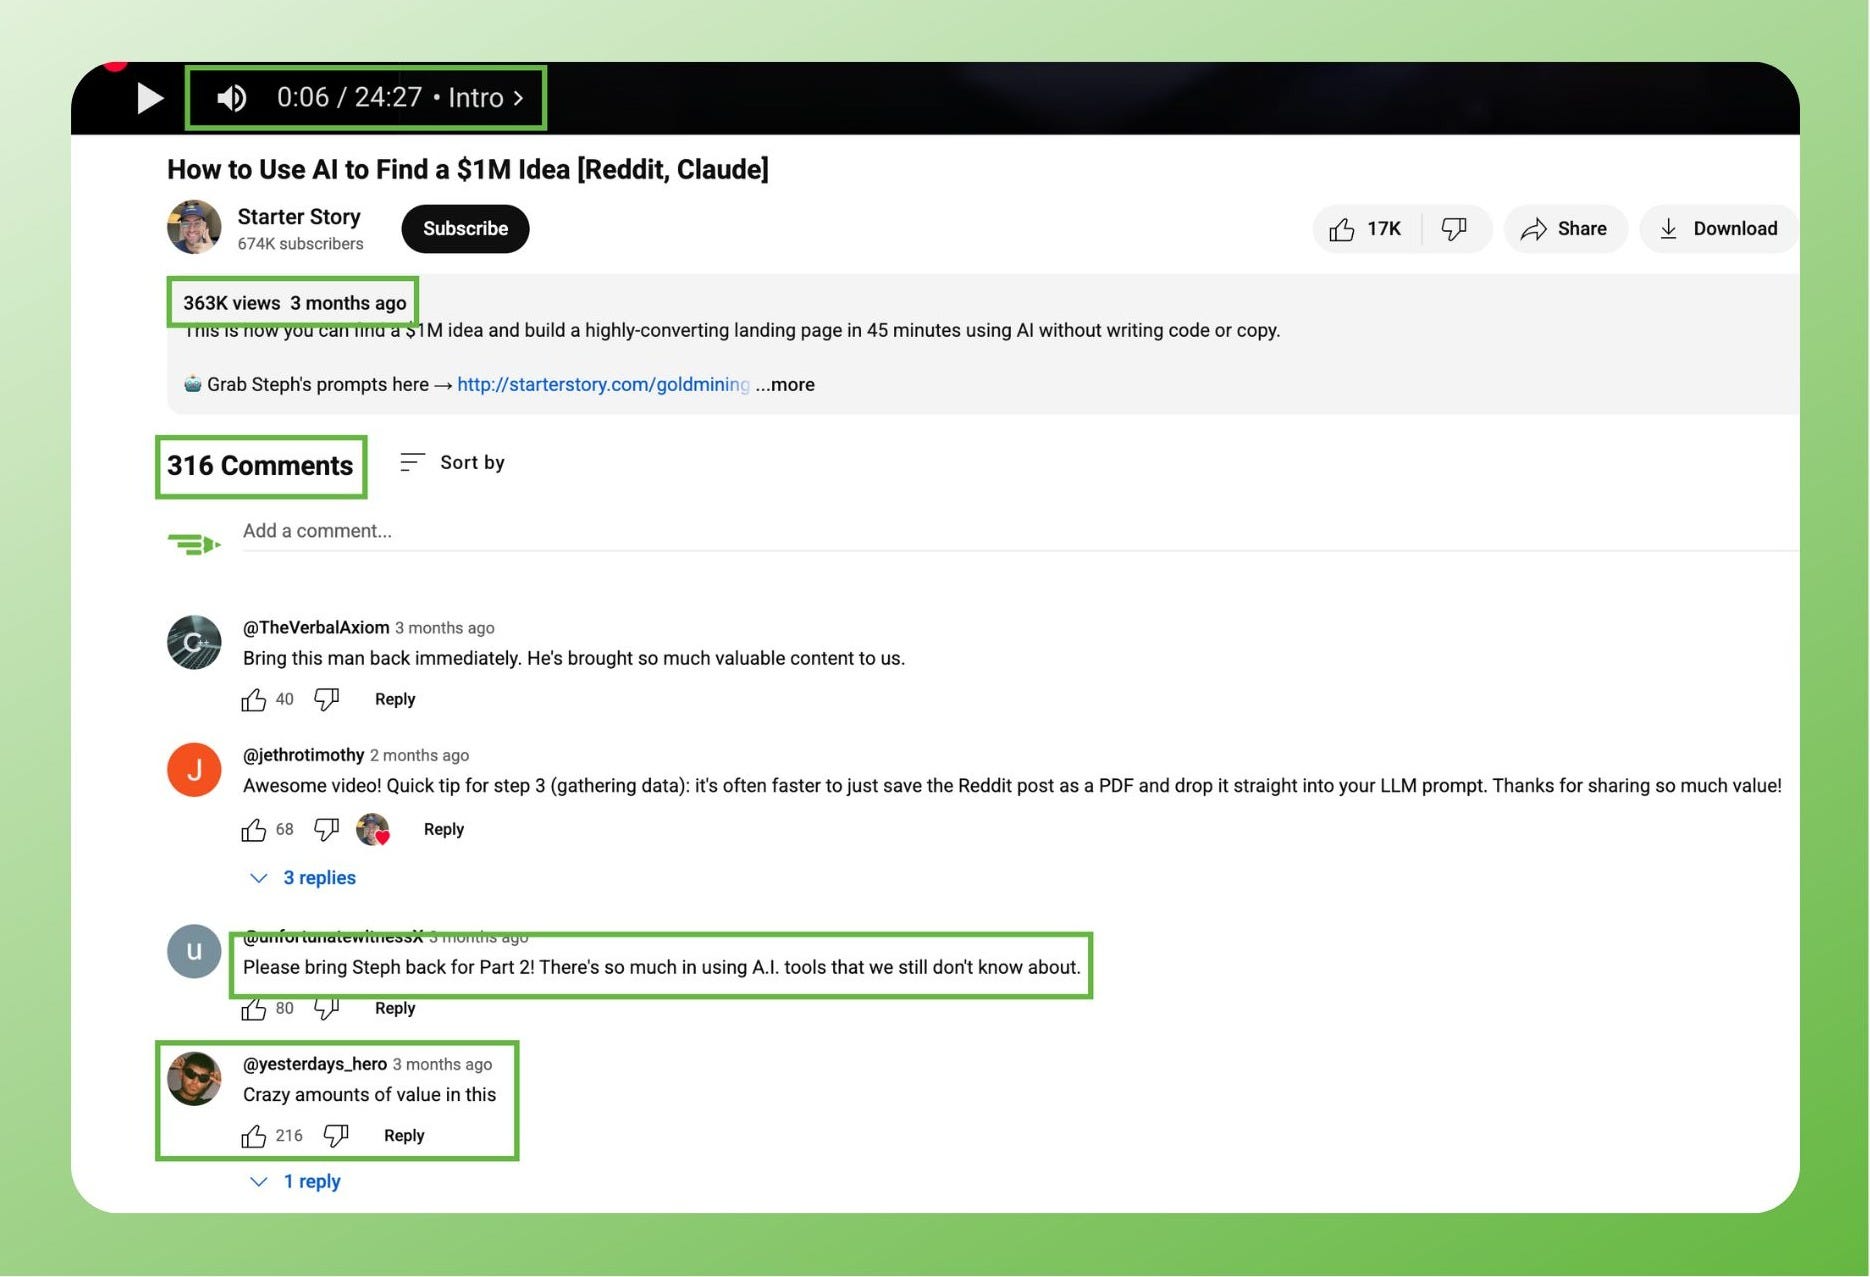Screen dimensions: 1870x1277
Task: Share the video
Action: [1564, 229]
